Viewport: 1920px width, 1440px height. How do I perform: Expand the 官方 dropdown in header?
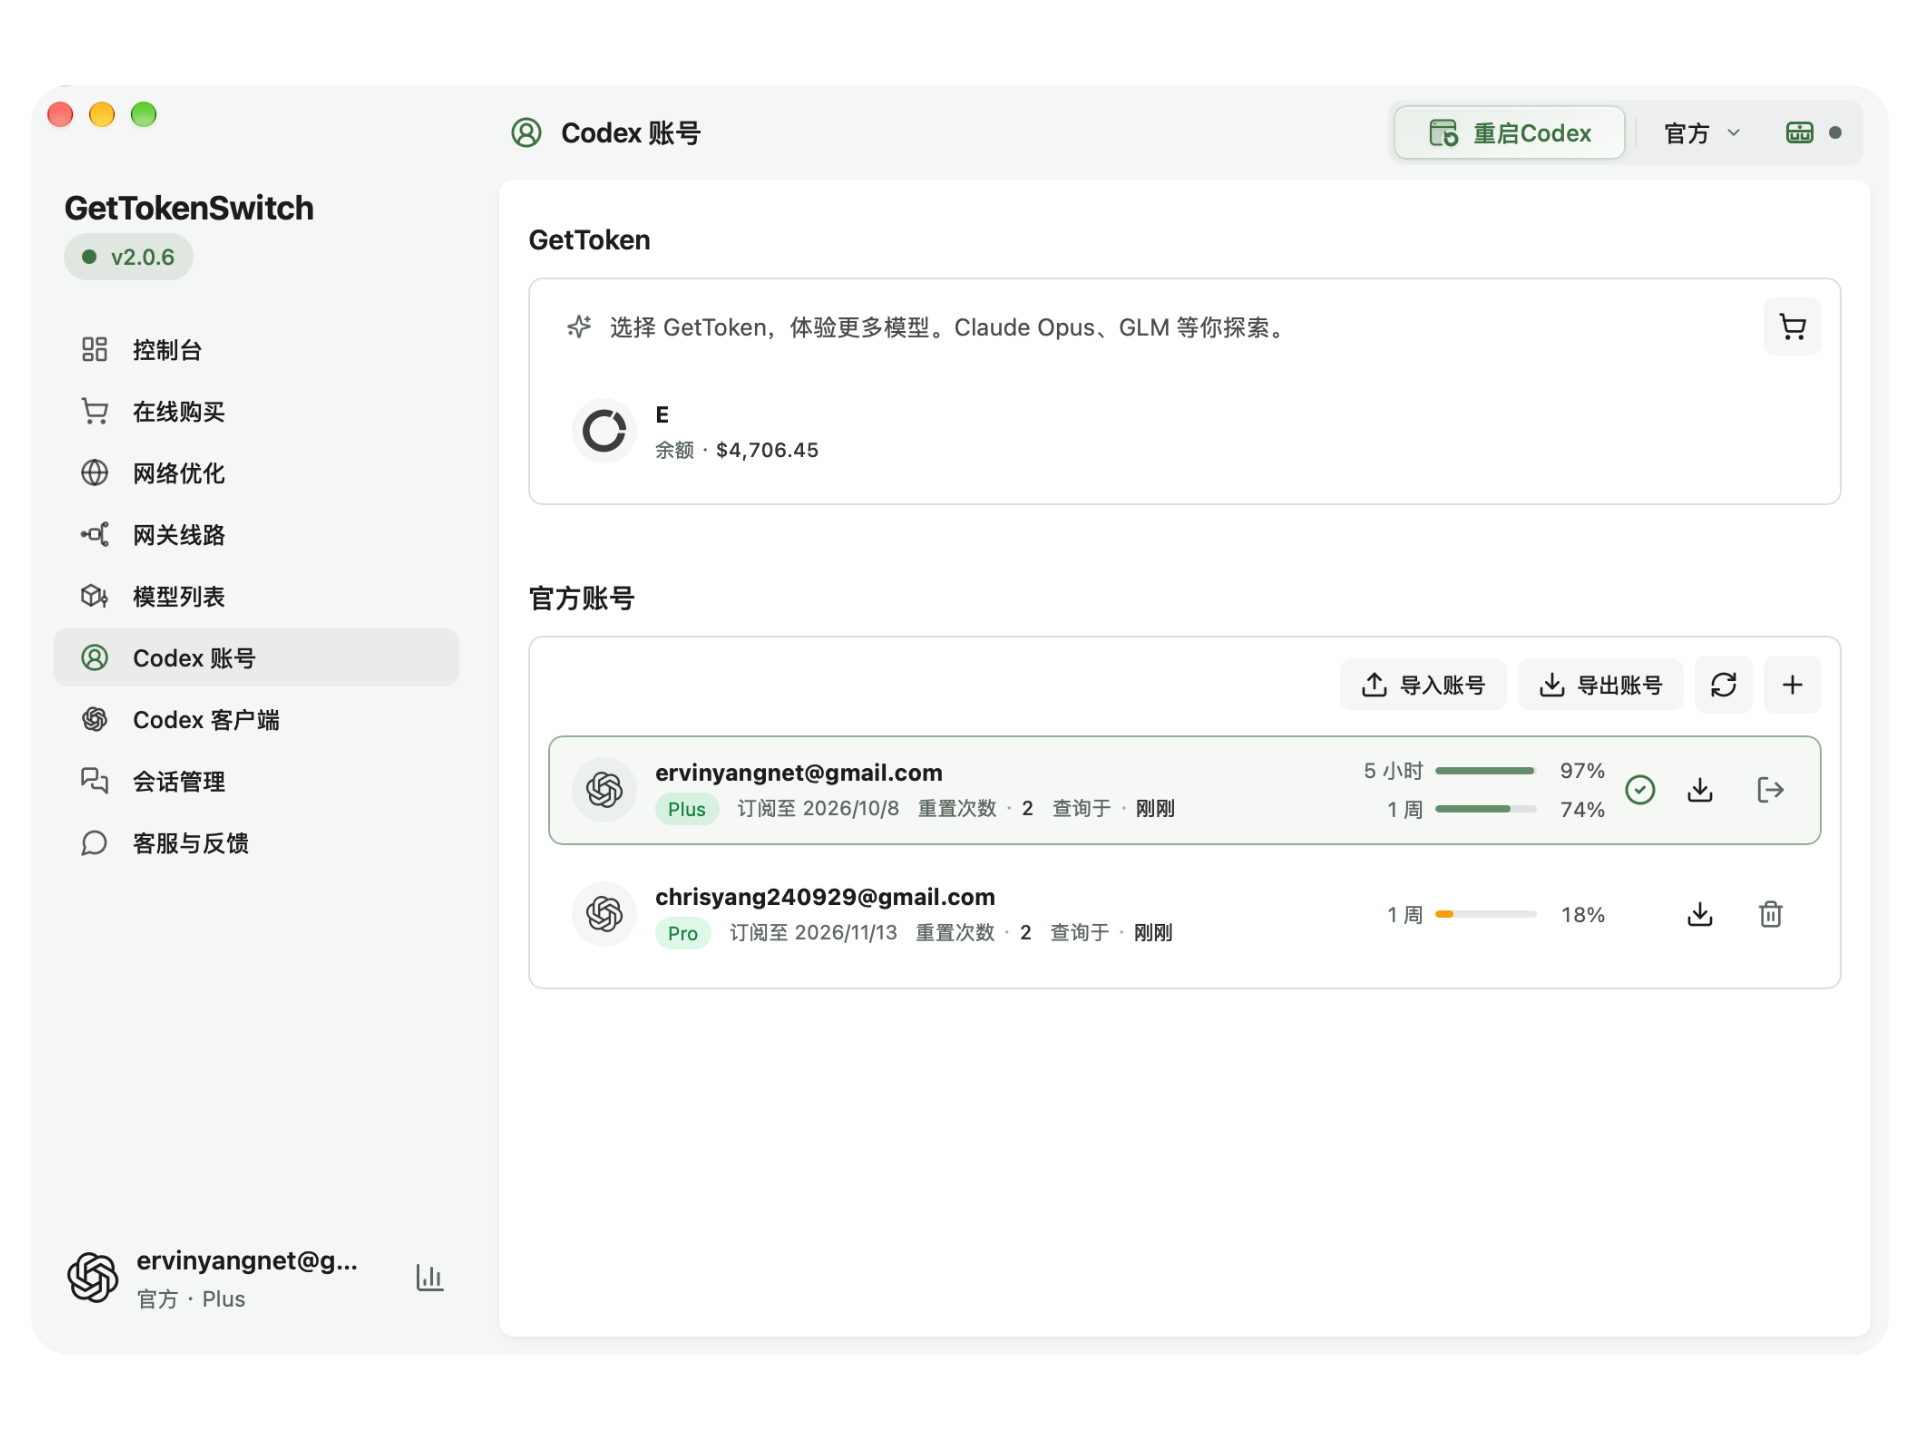1702,133
